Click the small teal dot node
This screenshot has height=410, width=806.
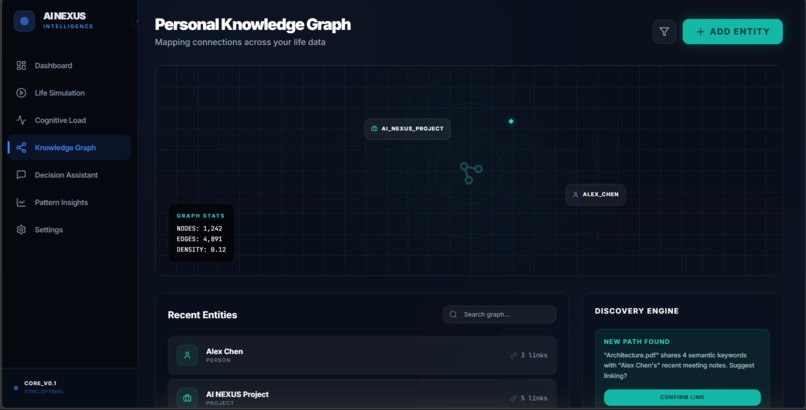click(511, 121)
